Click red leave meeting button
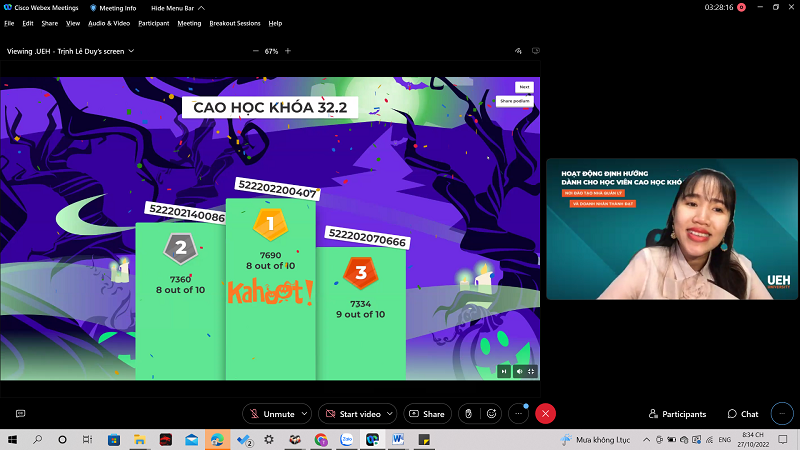The width and height of the screenshot is (800, 450). click(x=545, y=414)
